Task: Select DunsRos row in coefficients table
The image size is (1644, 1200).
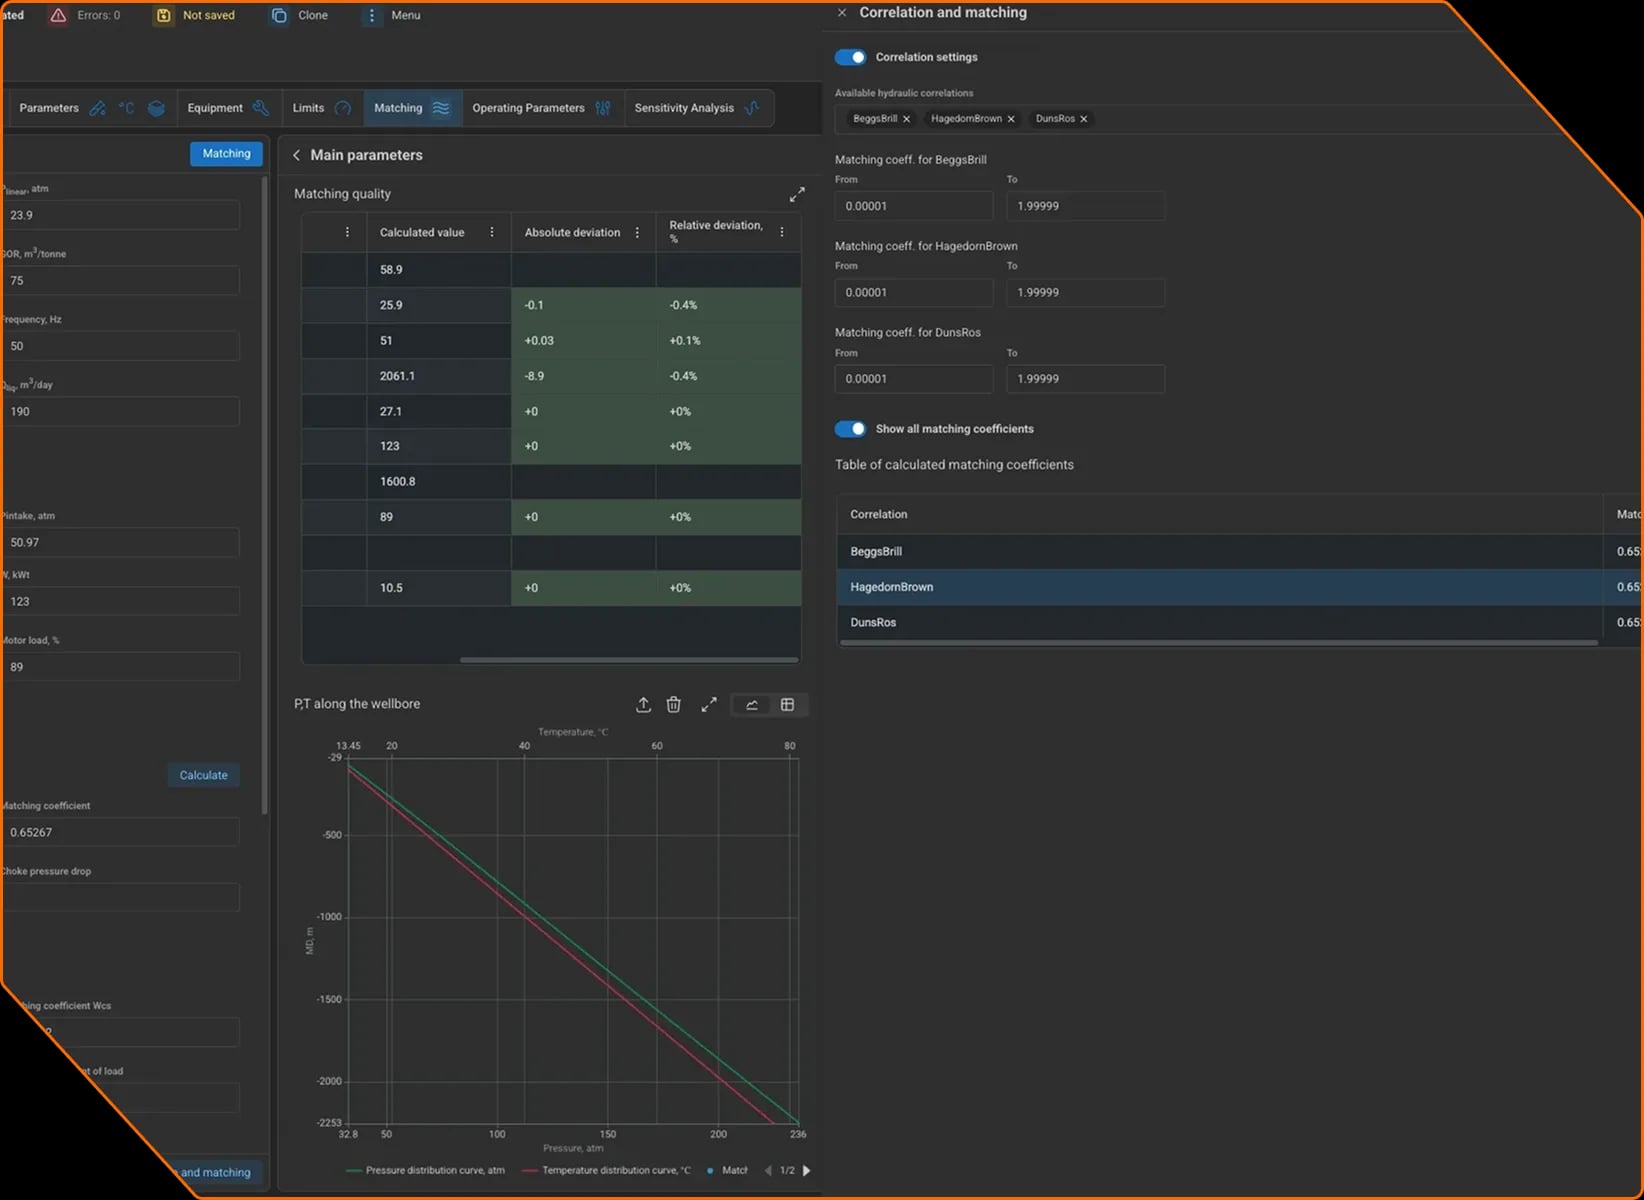Action: (1240, 622)
